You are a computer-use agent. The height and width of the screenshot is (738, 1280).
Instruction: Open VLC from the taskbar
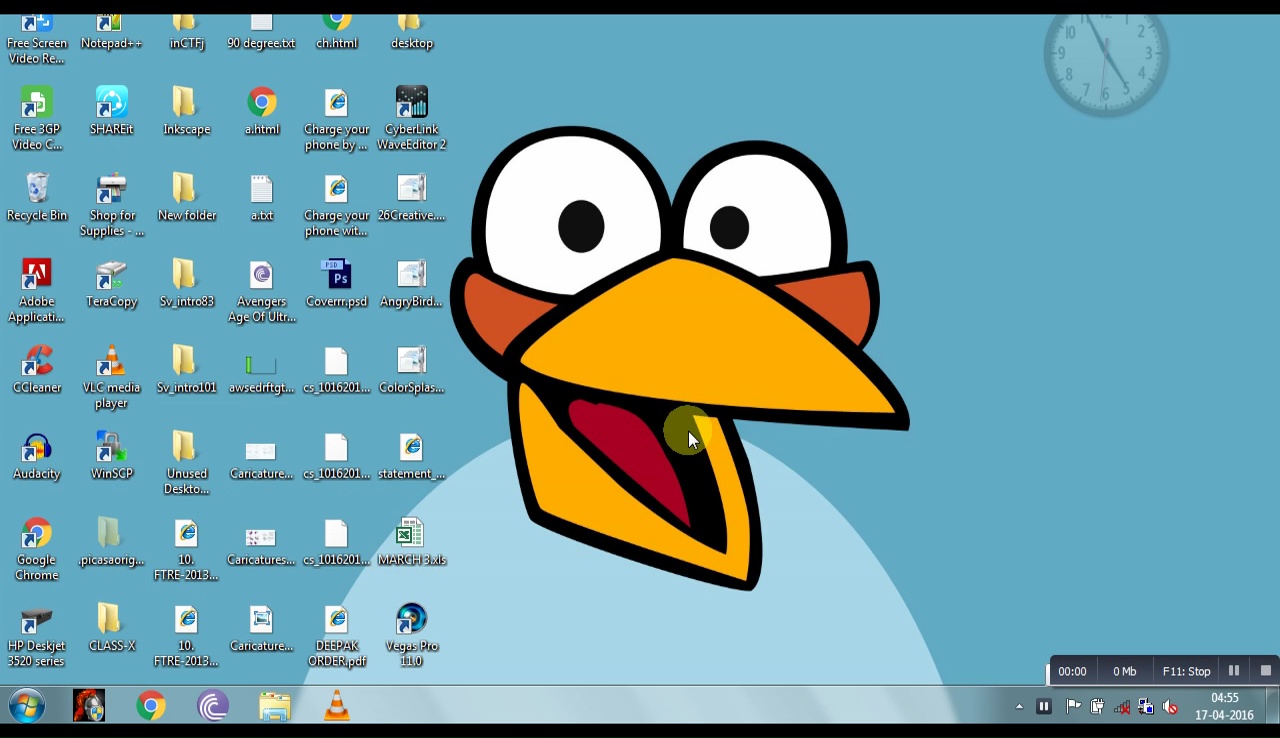337,706
